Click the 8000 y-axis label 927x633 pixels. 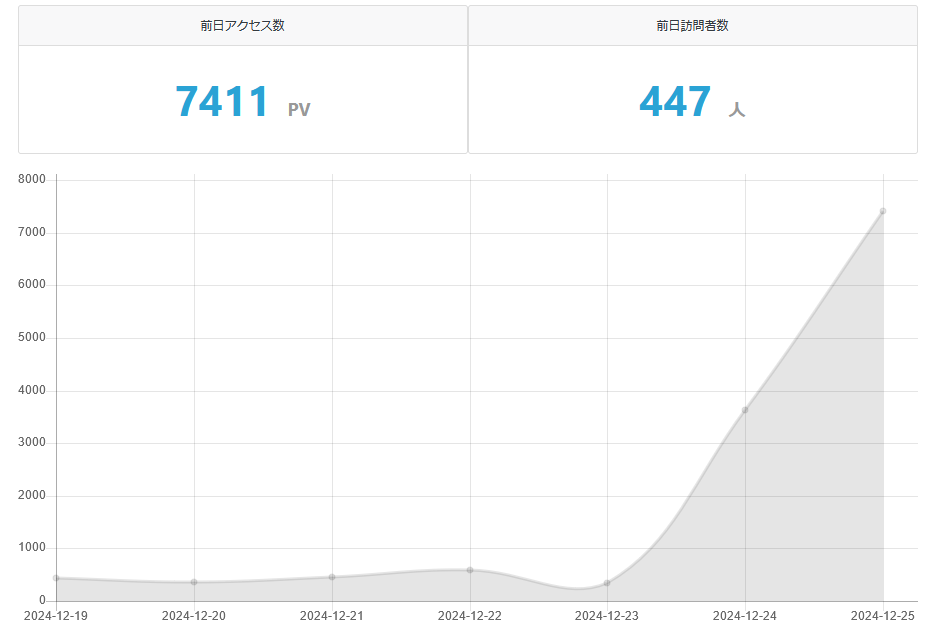click(x=32, y=179)
